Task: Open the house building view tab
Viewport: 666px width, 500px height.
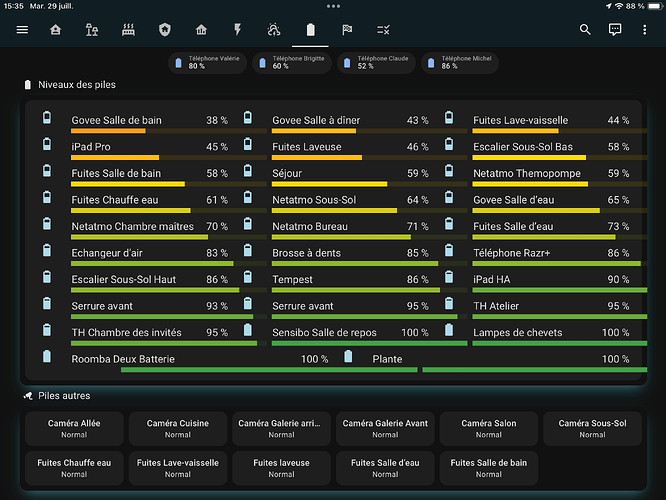Action: (x=201, y=30)
